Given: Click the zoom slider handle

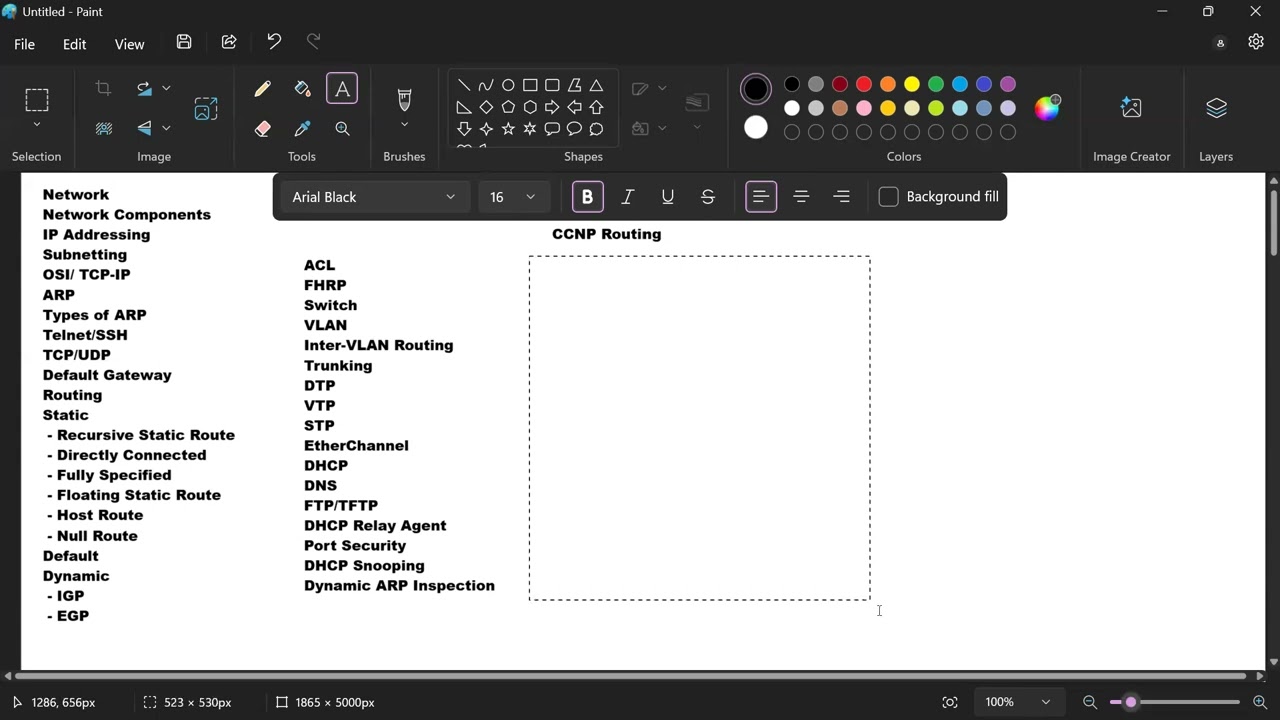Looking at the screenshot, I should click(x=1131, y=703).
